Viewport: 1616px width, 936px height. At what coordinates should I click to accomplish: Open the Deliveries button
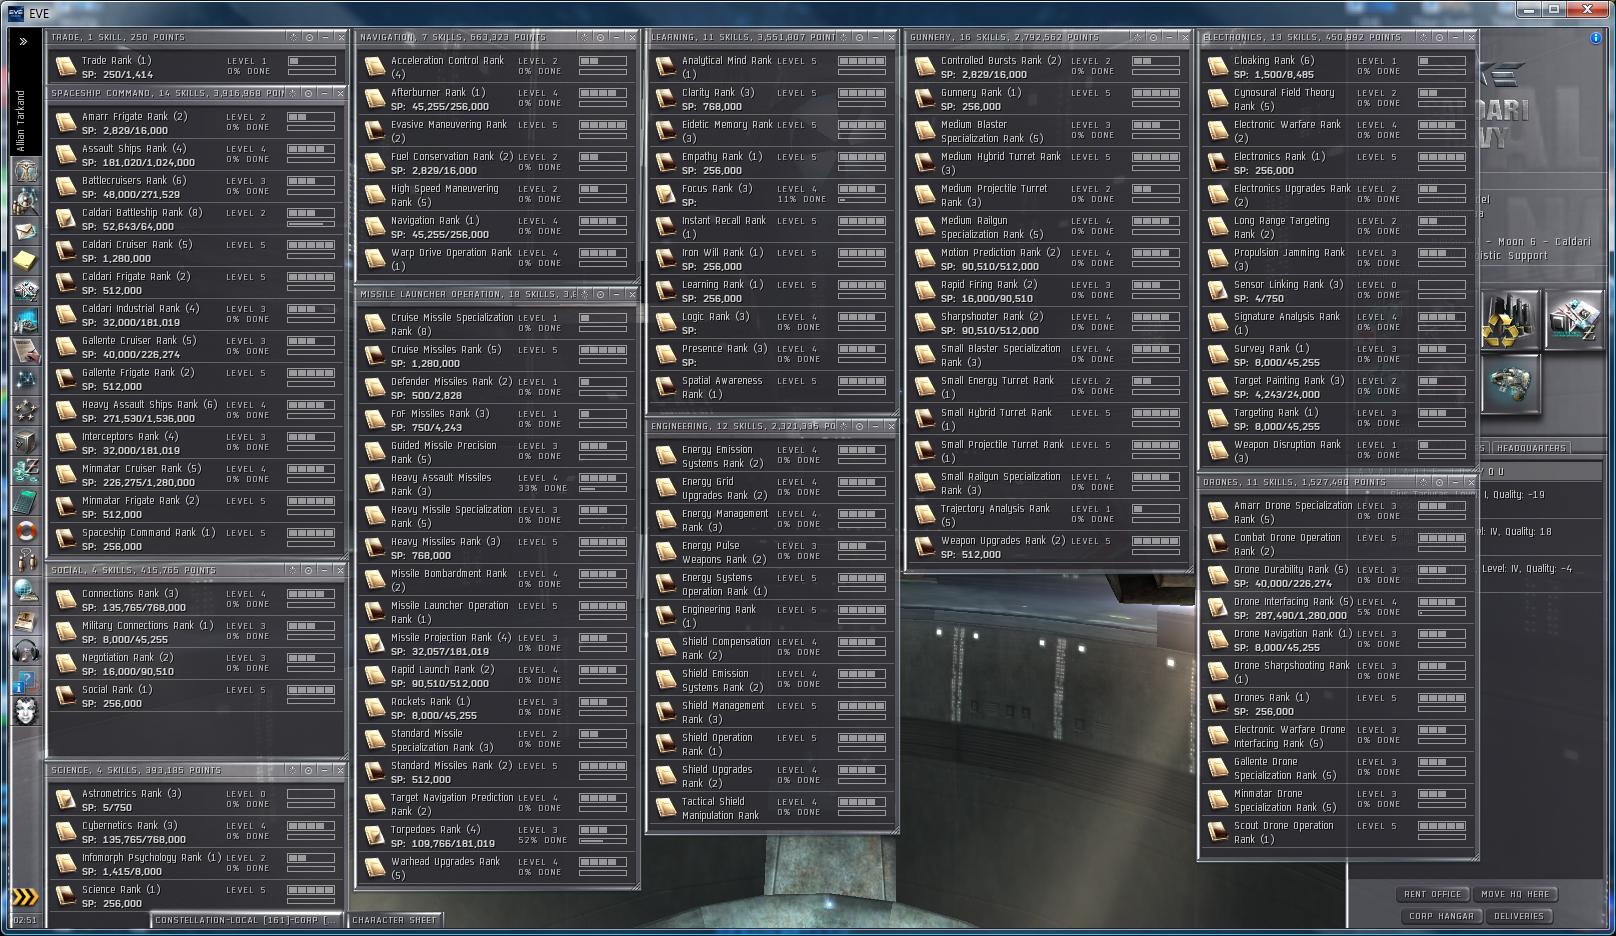pos(1519,916)
